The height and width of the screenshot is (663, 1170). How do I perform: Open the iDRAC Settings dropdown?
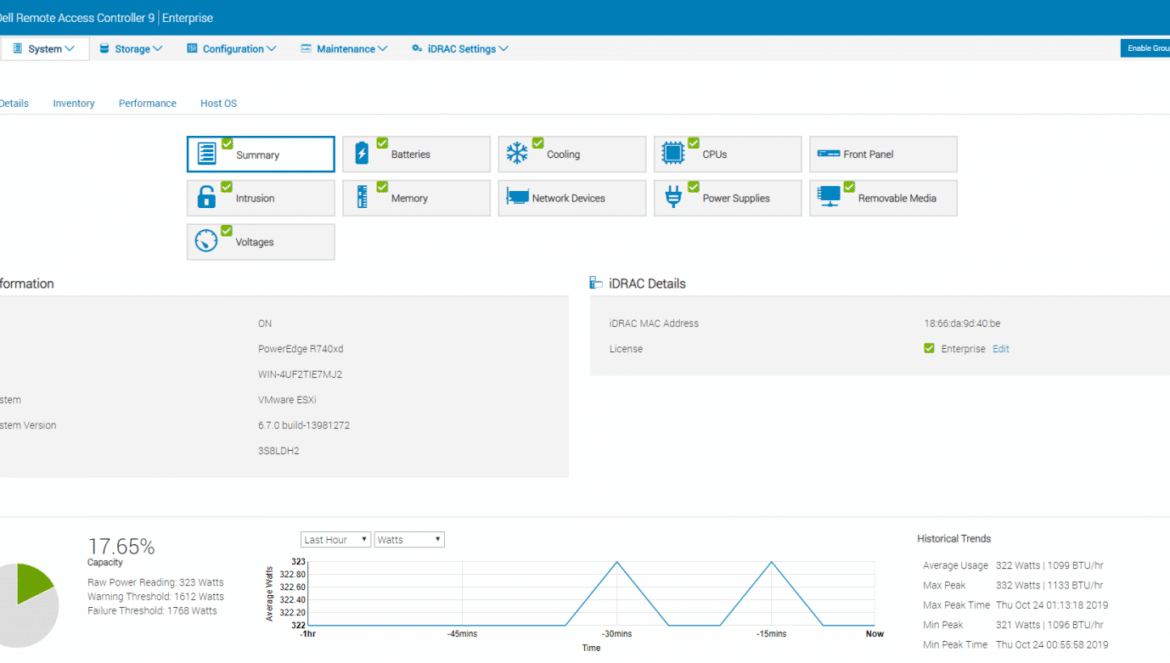pyautogui.click(x=460, y=48)
